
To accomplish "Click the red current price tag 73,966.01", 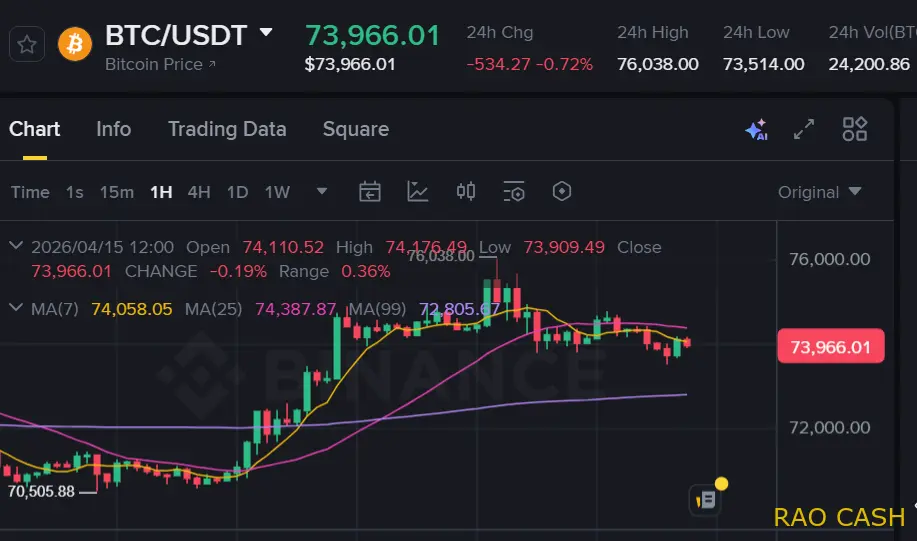I will tap(830, 346).
